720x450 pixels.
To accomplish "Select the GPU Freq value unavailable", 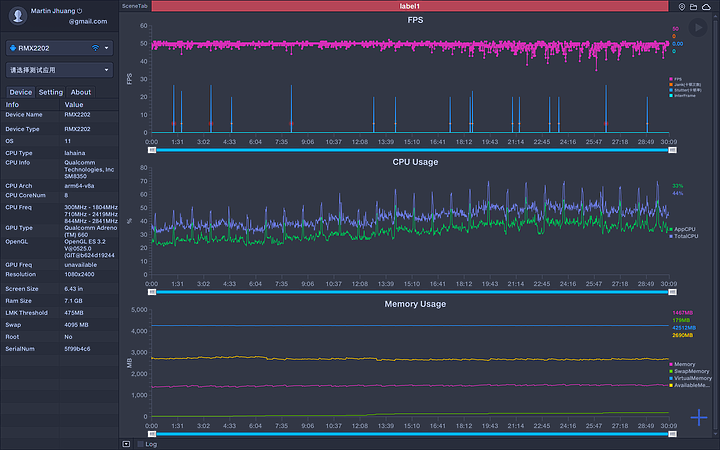I will 80,265.
